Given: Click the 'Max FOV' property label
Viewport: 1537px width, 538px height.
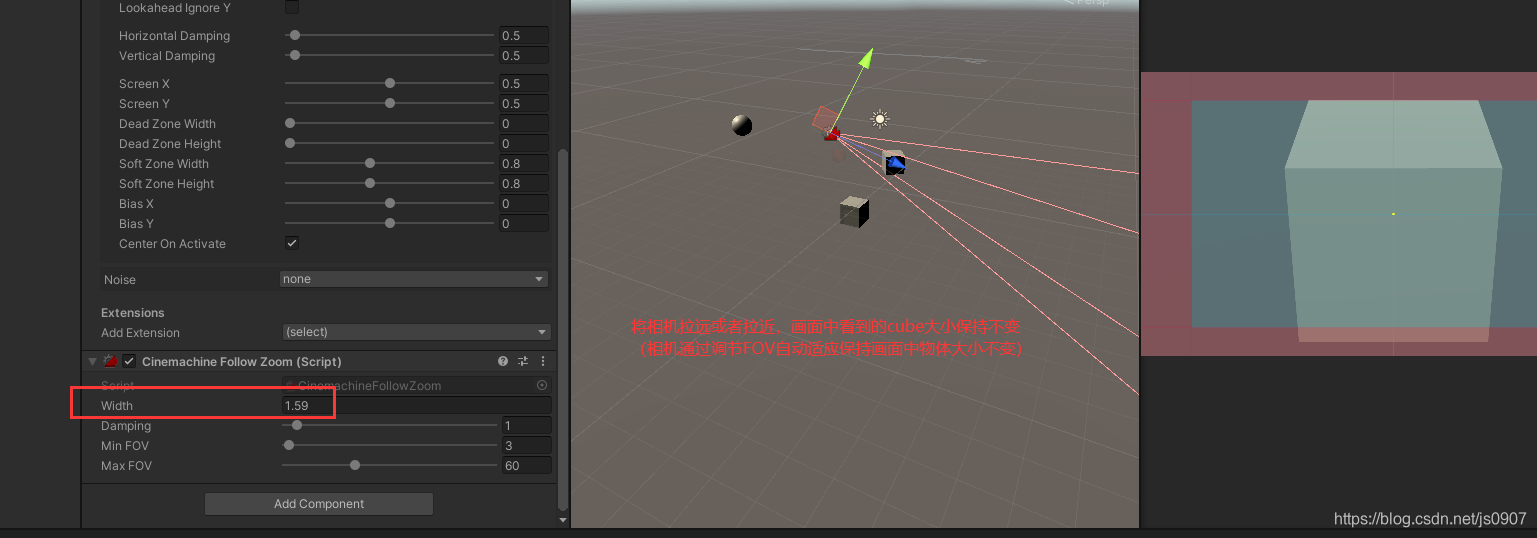Looking at the screenshot, I should coord(126,466).
